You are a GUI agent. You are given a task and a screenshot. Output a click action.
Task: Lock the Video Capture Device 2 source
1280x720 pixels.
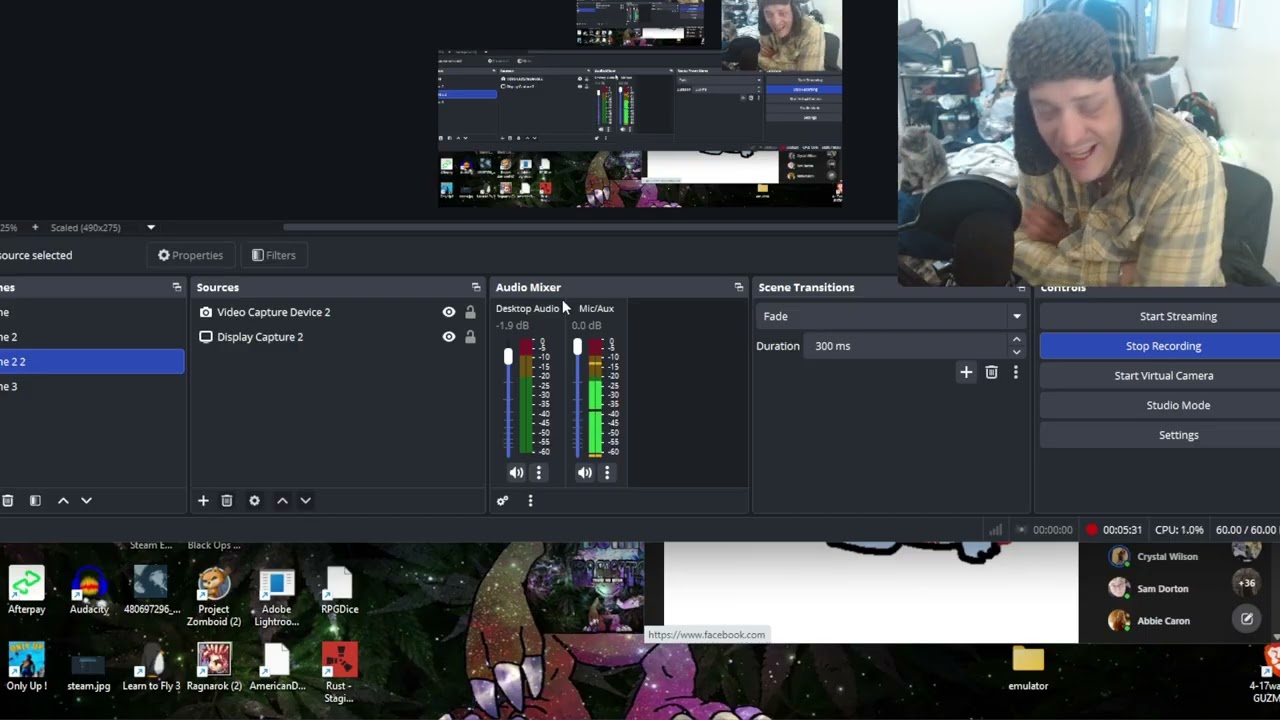pyautogui.click(x=470, y=312)
